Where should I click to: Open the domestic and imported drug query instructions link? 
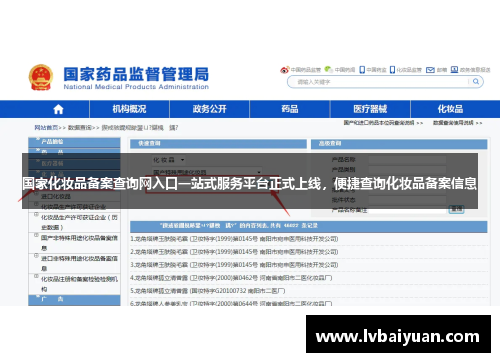pyautogui.click(x=383, y=123)
